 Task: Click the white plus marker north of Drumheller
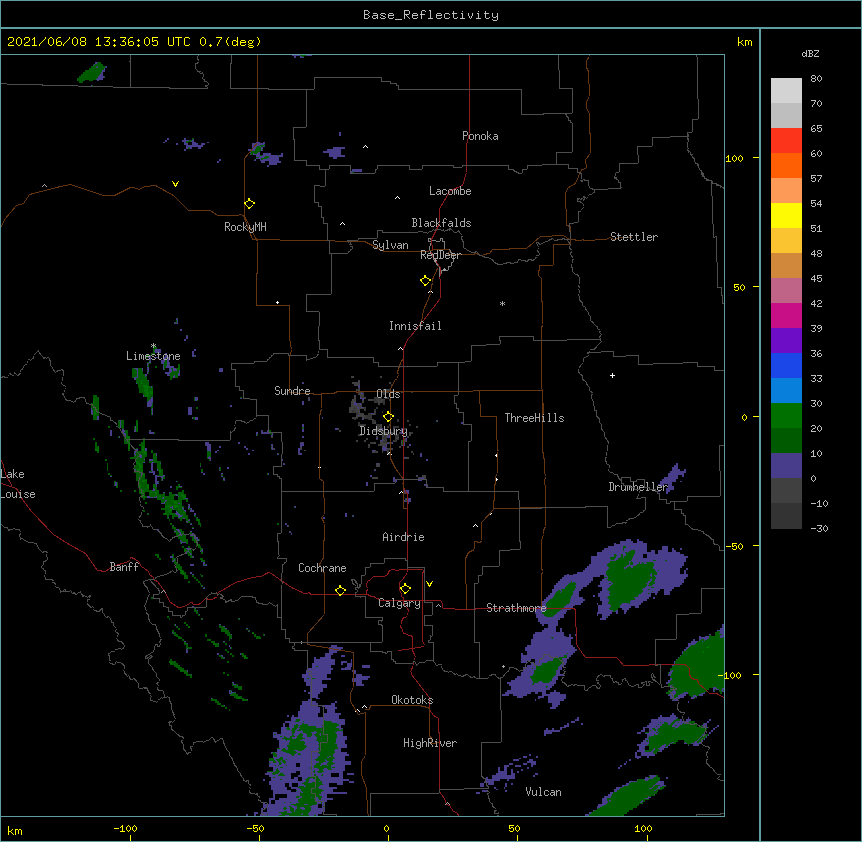coord(612,375)
